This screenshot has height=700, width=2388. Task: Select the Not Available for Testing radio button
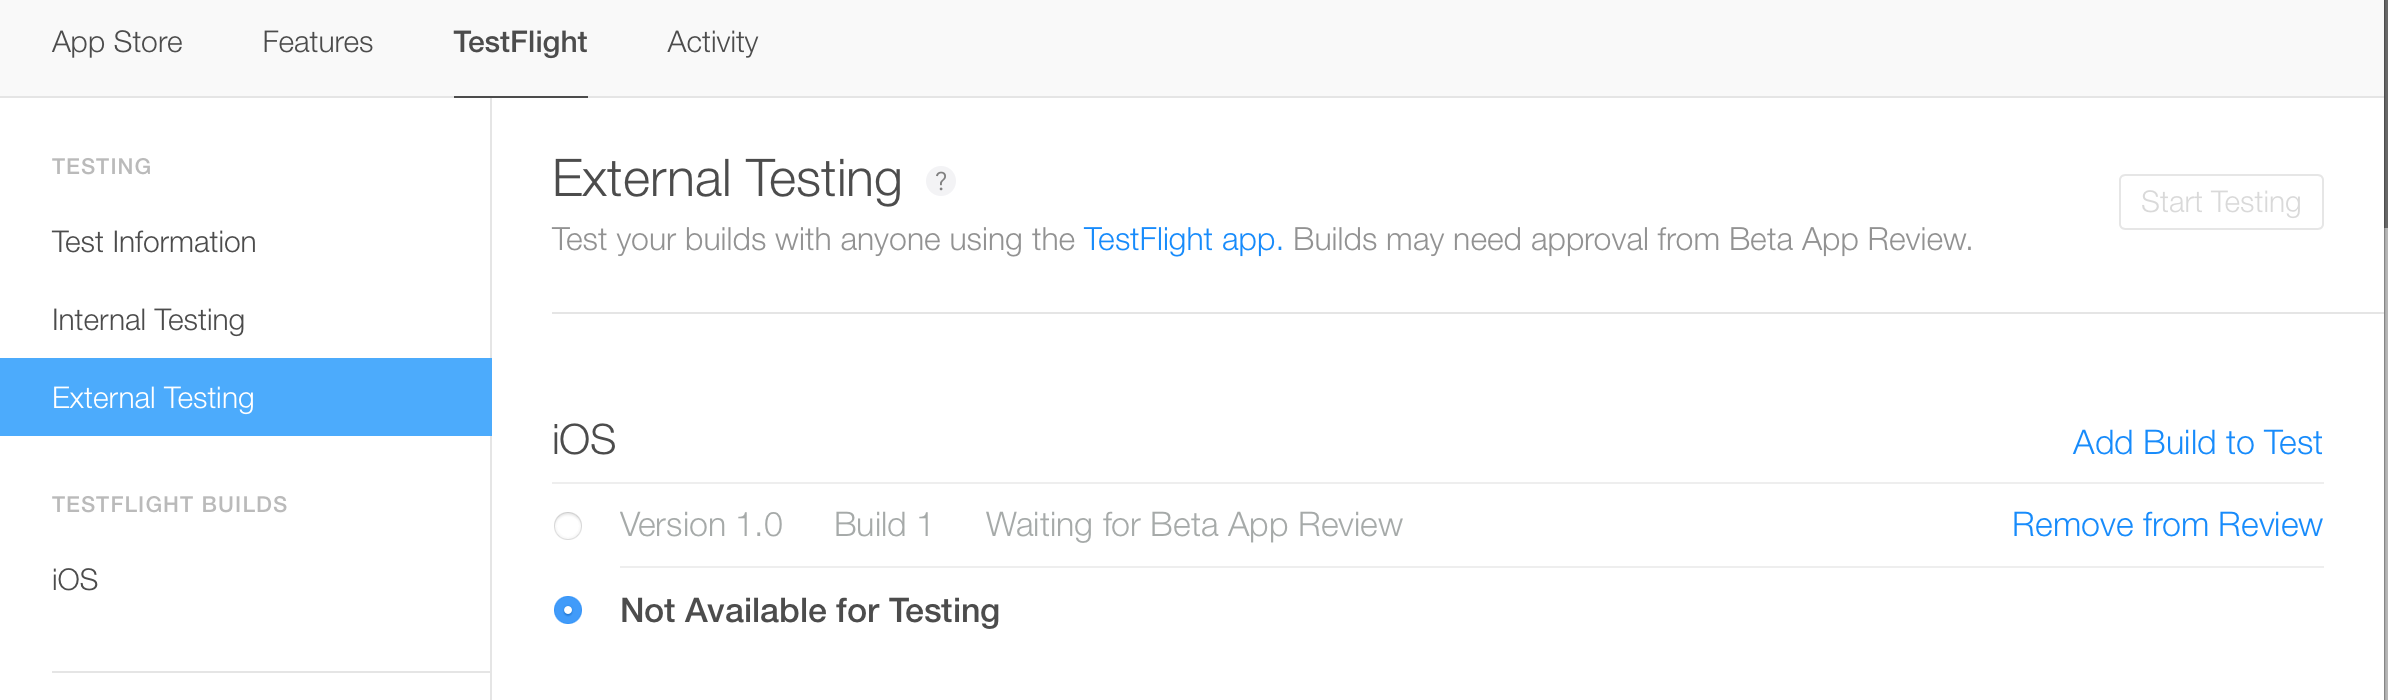(568, 610)
